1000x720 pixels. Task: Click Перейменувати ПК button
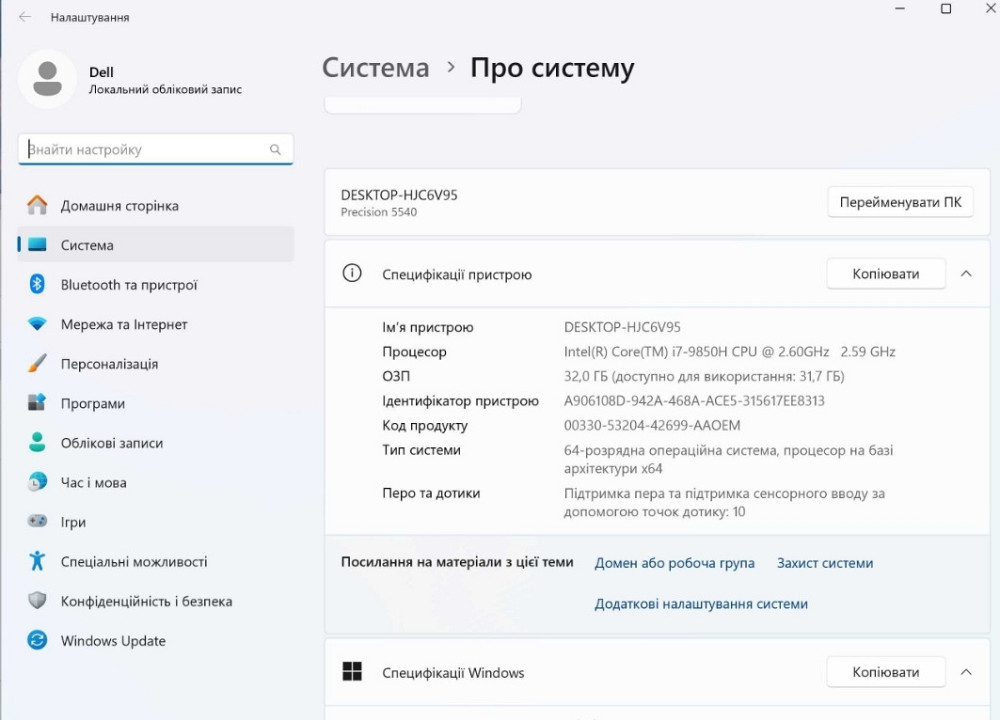tap(900, 201)
